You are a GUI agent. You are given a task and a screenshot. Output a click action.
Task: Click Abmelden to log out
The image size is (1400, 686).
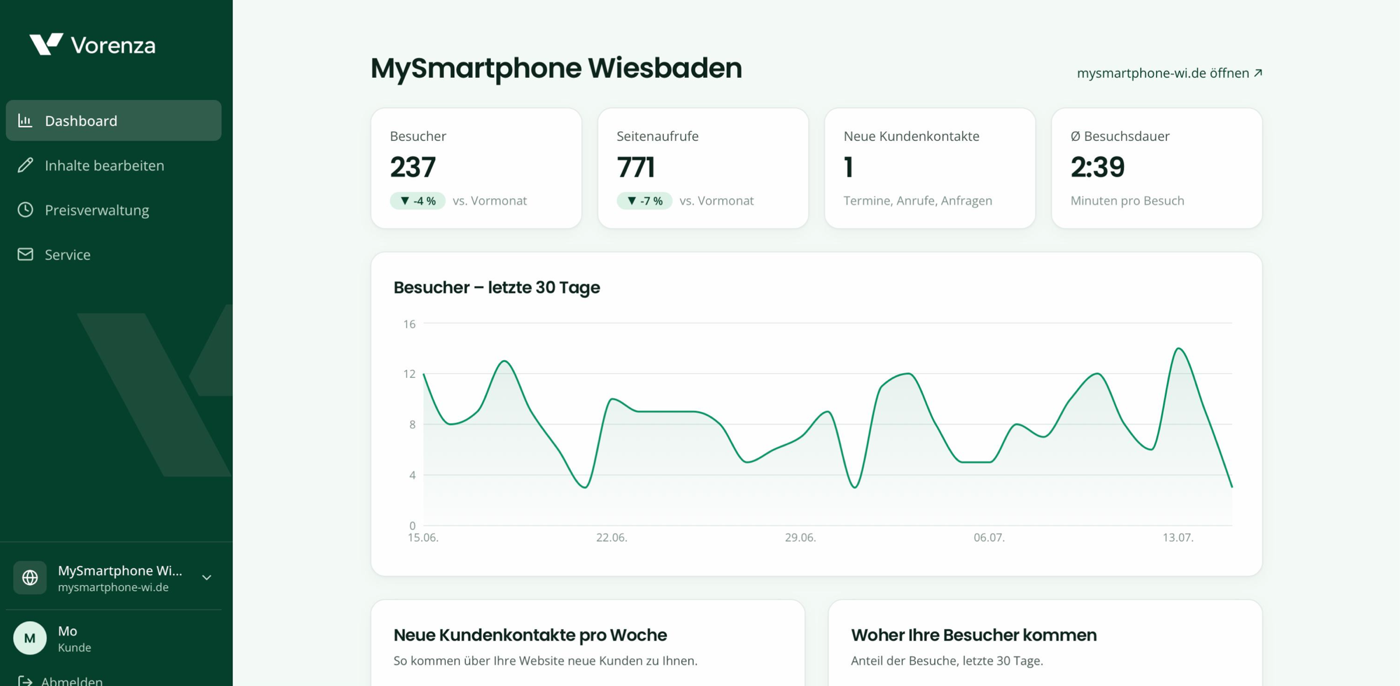point(72,682)
